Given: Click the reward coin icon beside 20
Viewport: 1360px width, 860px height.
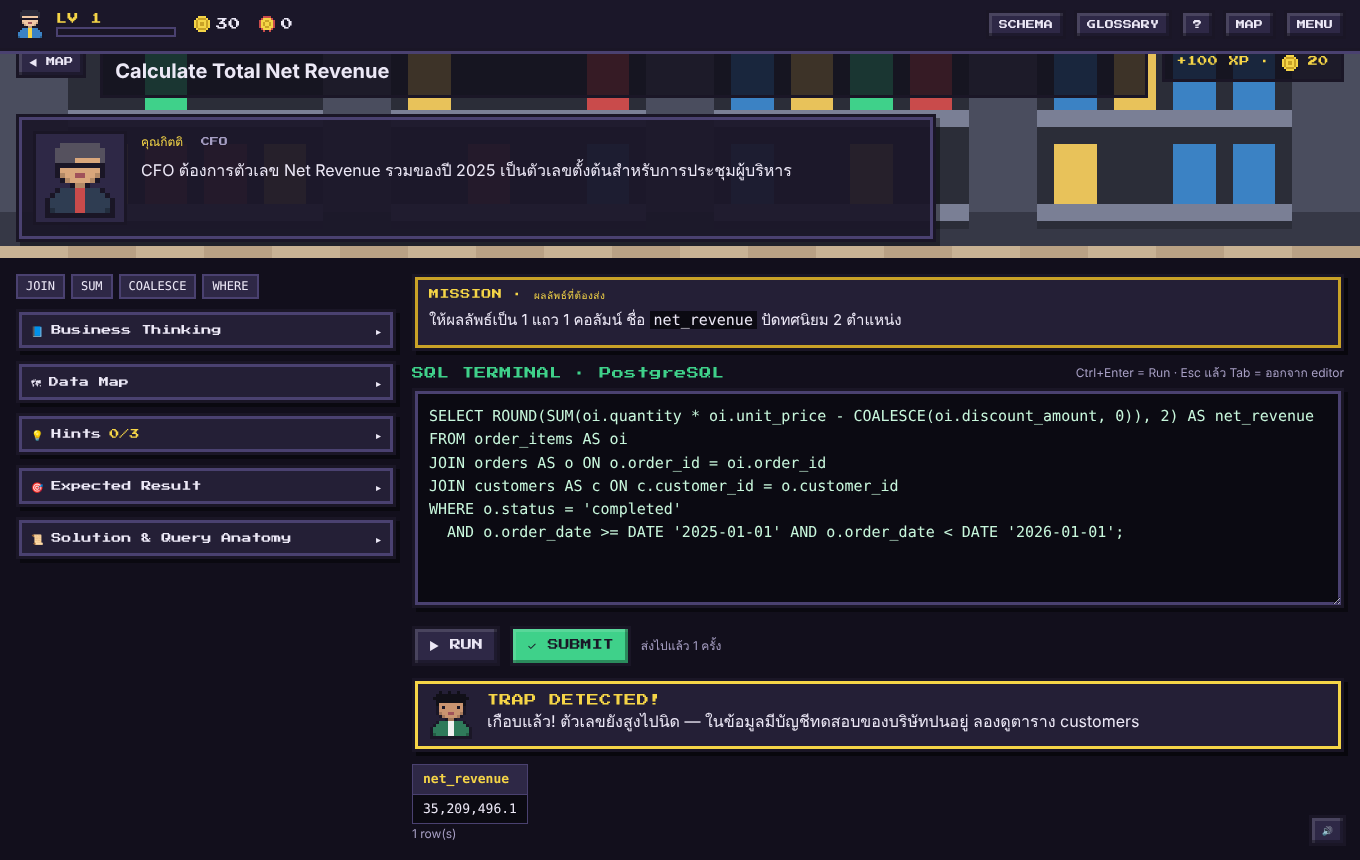Looking at the screenshot, I should 1290,62.
